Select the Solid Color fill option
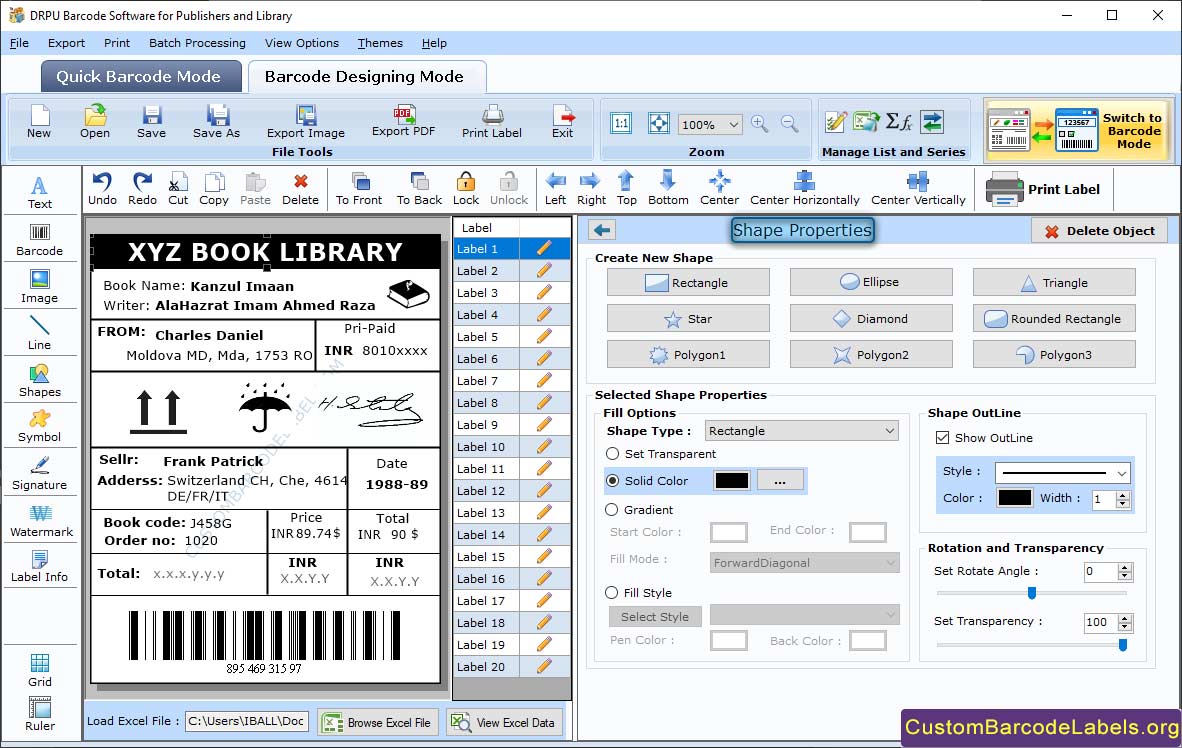 tap(613, 480)
